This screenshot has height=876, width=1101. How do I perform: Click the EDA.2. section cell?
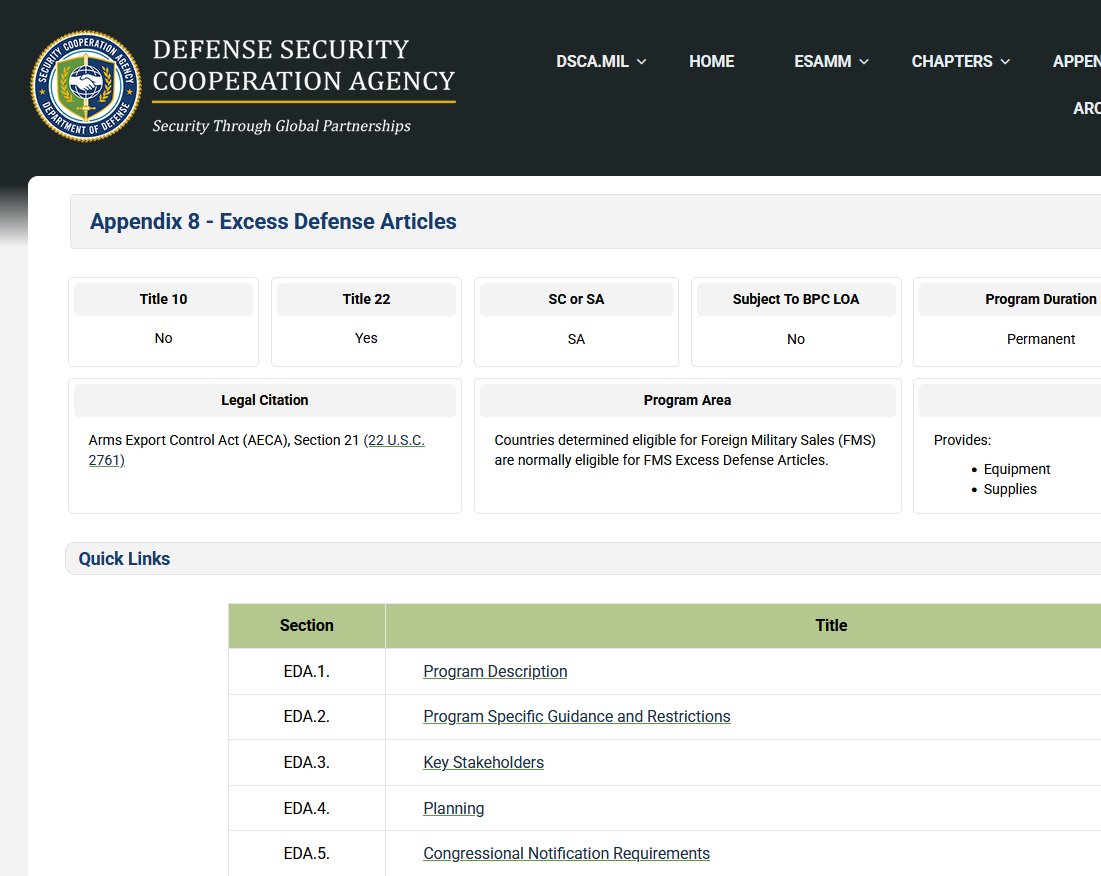point(307,717)
